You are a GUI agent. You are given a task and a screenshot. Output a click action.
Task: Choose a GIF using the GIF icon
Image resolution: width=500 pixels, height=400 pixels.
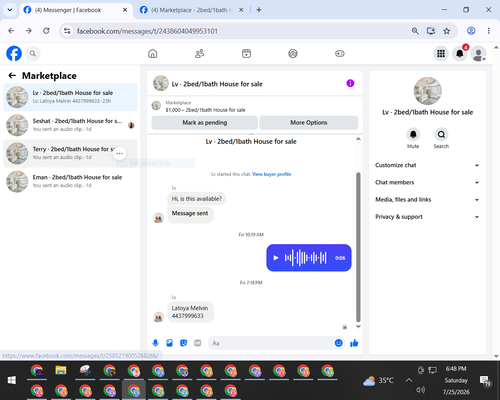point(198,343)
